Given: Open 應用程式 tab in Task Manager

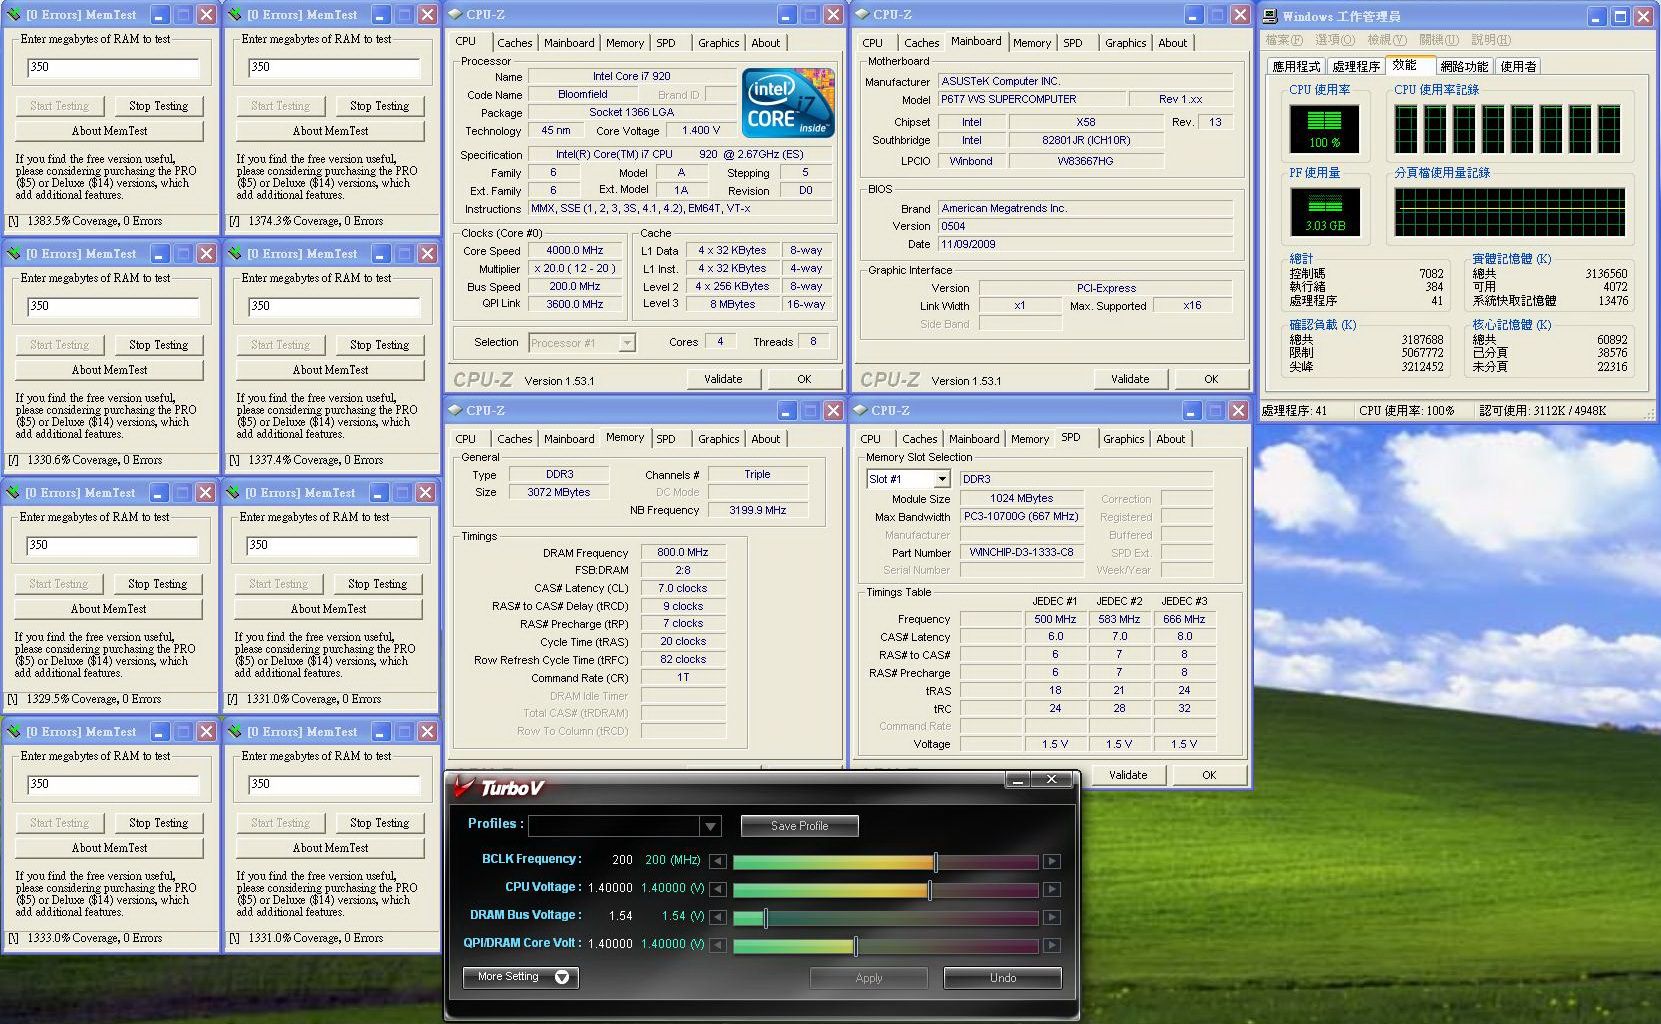Looking at the screenshot, I should click(1296, 66).
